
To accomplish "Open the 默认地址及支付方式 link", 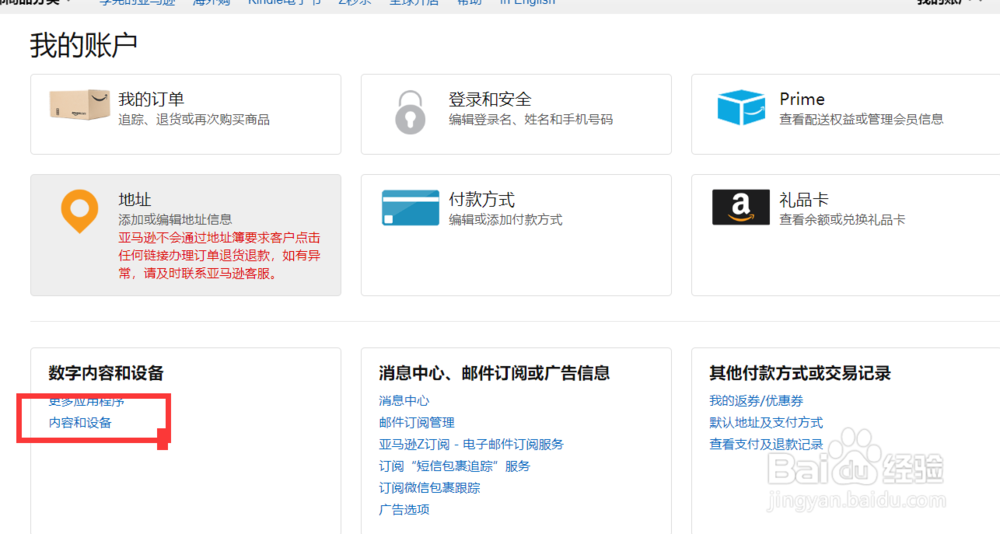I will 766,422.
